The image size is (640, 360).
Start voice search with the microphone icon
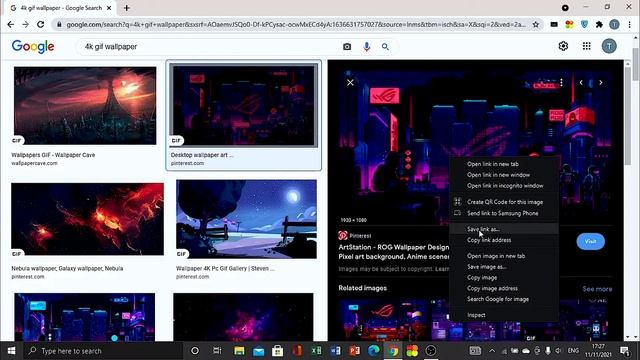click(367, 47)
